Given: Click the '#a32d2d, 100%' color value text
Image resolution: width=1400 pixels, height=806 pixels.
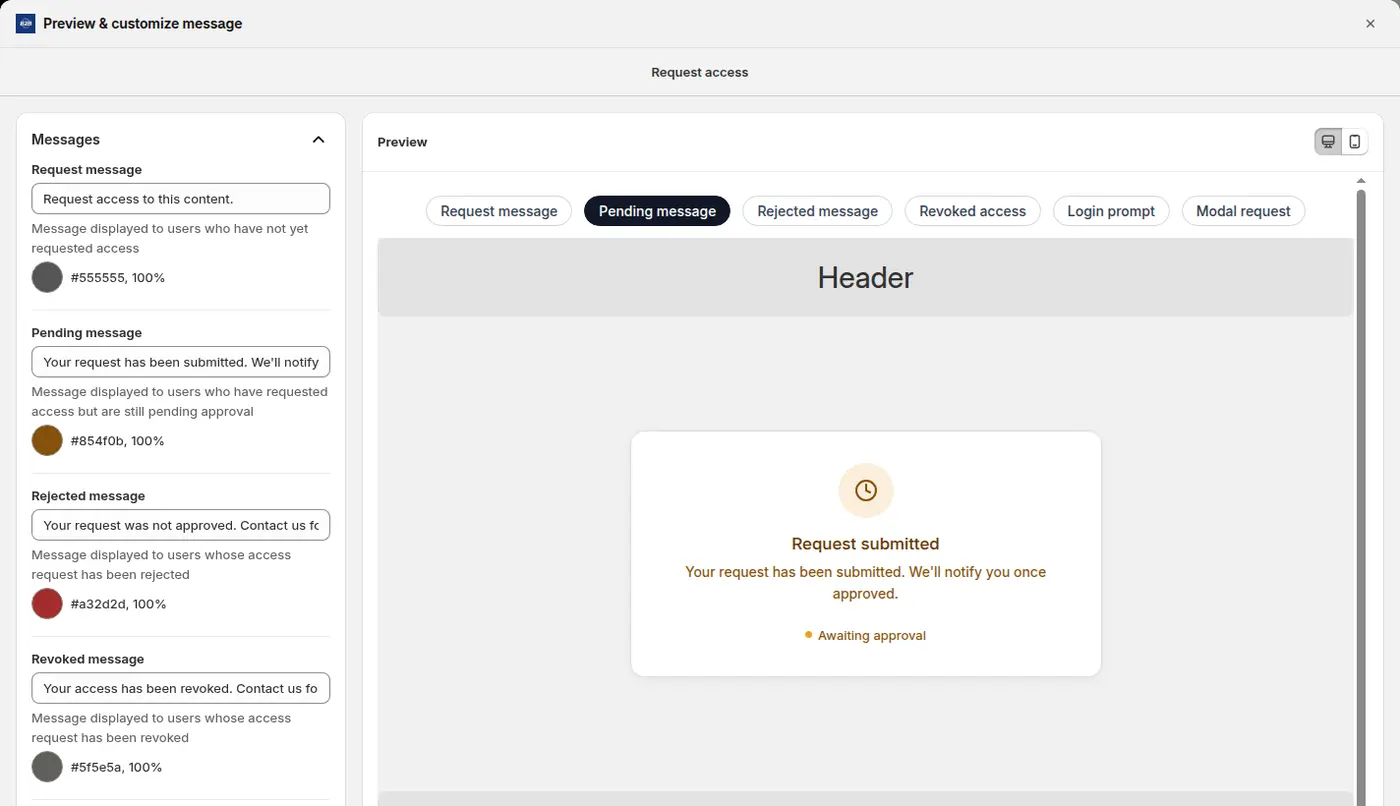Looking at the screenshot, I should click(118, 604).
